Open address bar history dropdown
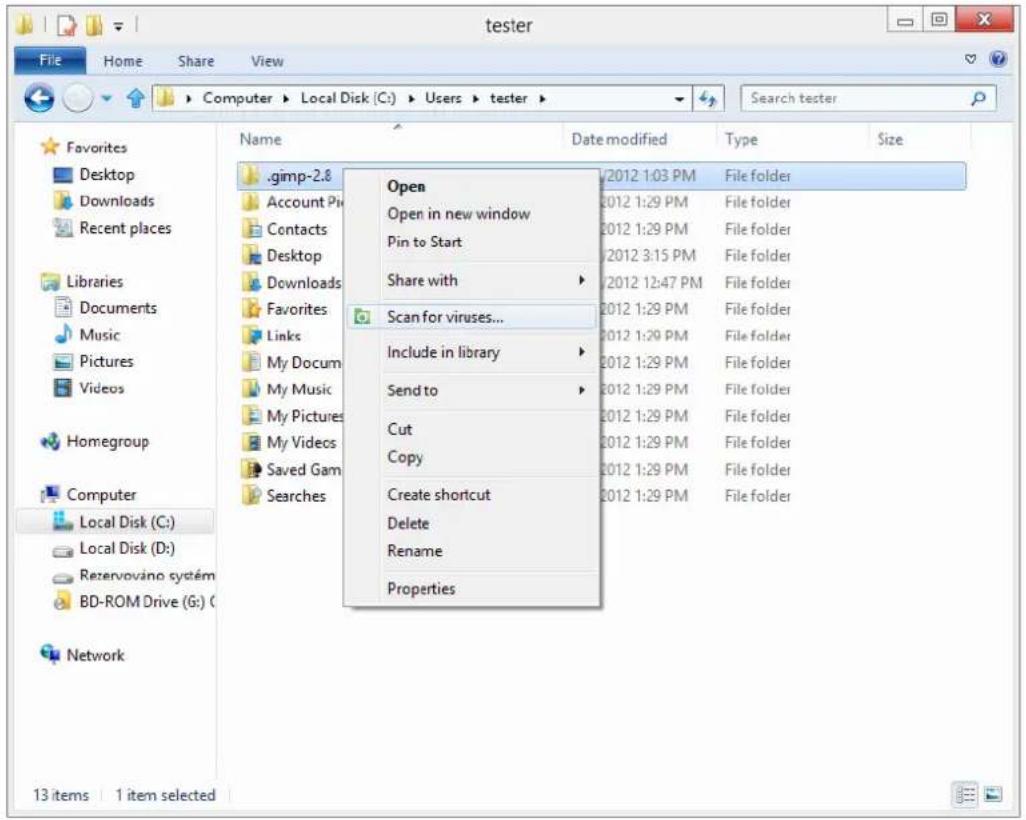 point(679,99)
